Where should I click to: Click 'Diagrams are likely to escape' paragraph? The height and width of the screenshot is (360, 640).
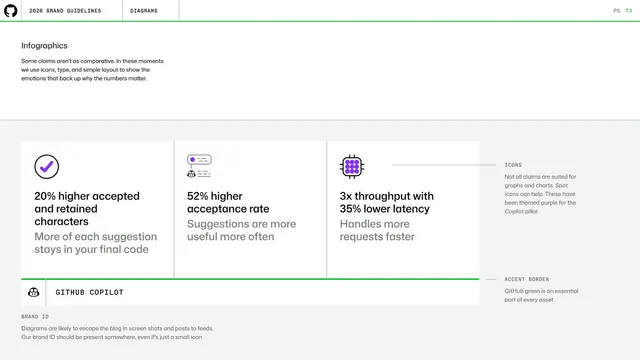[x=117, y=333]
